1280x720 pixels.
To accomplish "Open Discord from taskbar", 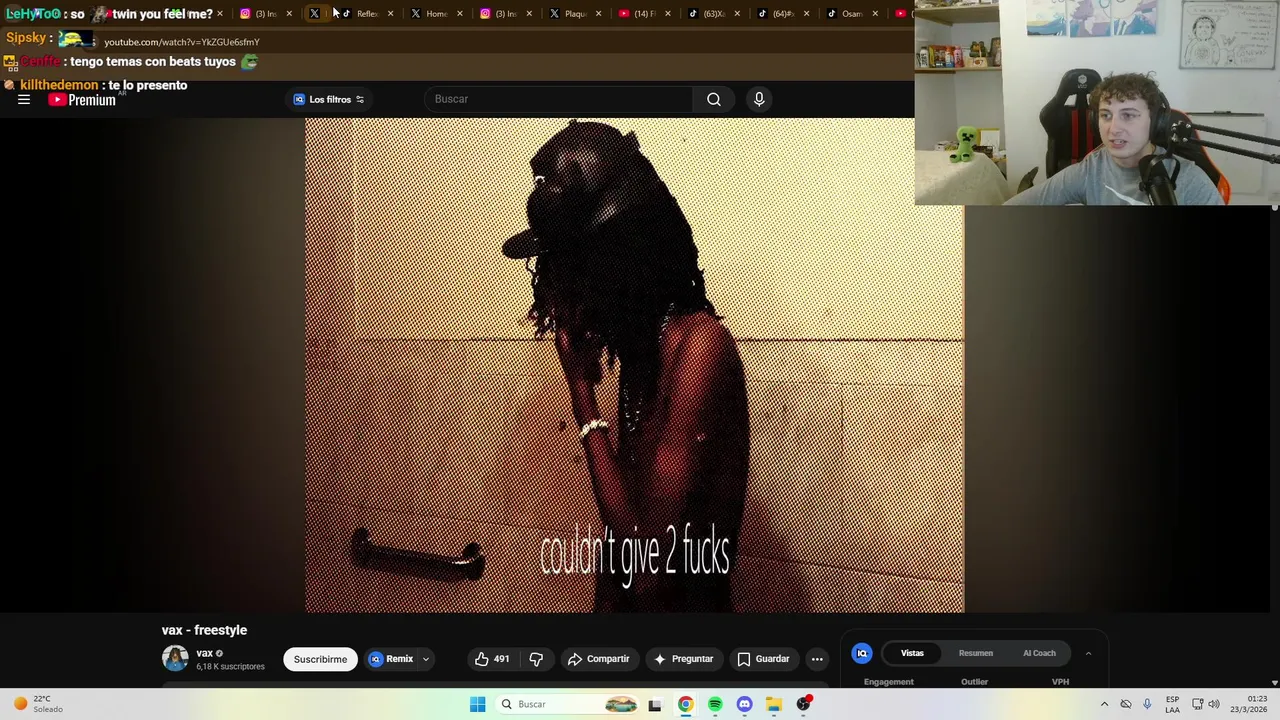I will click(744, 704).
